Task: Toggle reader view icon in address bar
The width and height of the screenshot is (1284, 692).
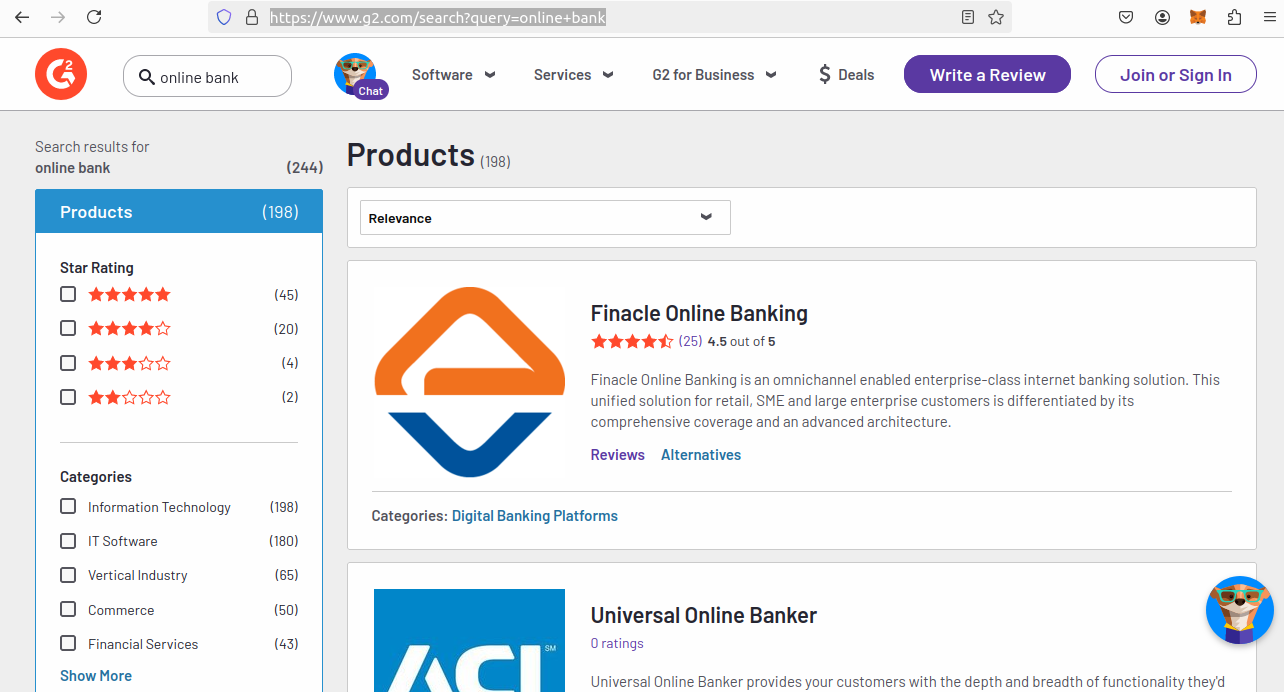Action: tap(967, 17)
